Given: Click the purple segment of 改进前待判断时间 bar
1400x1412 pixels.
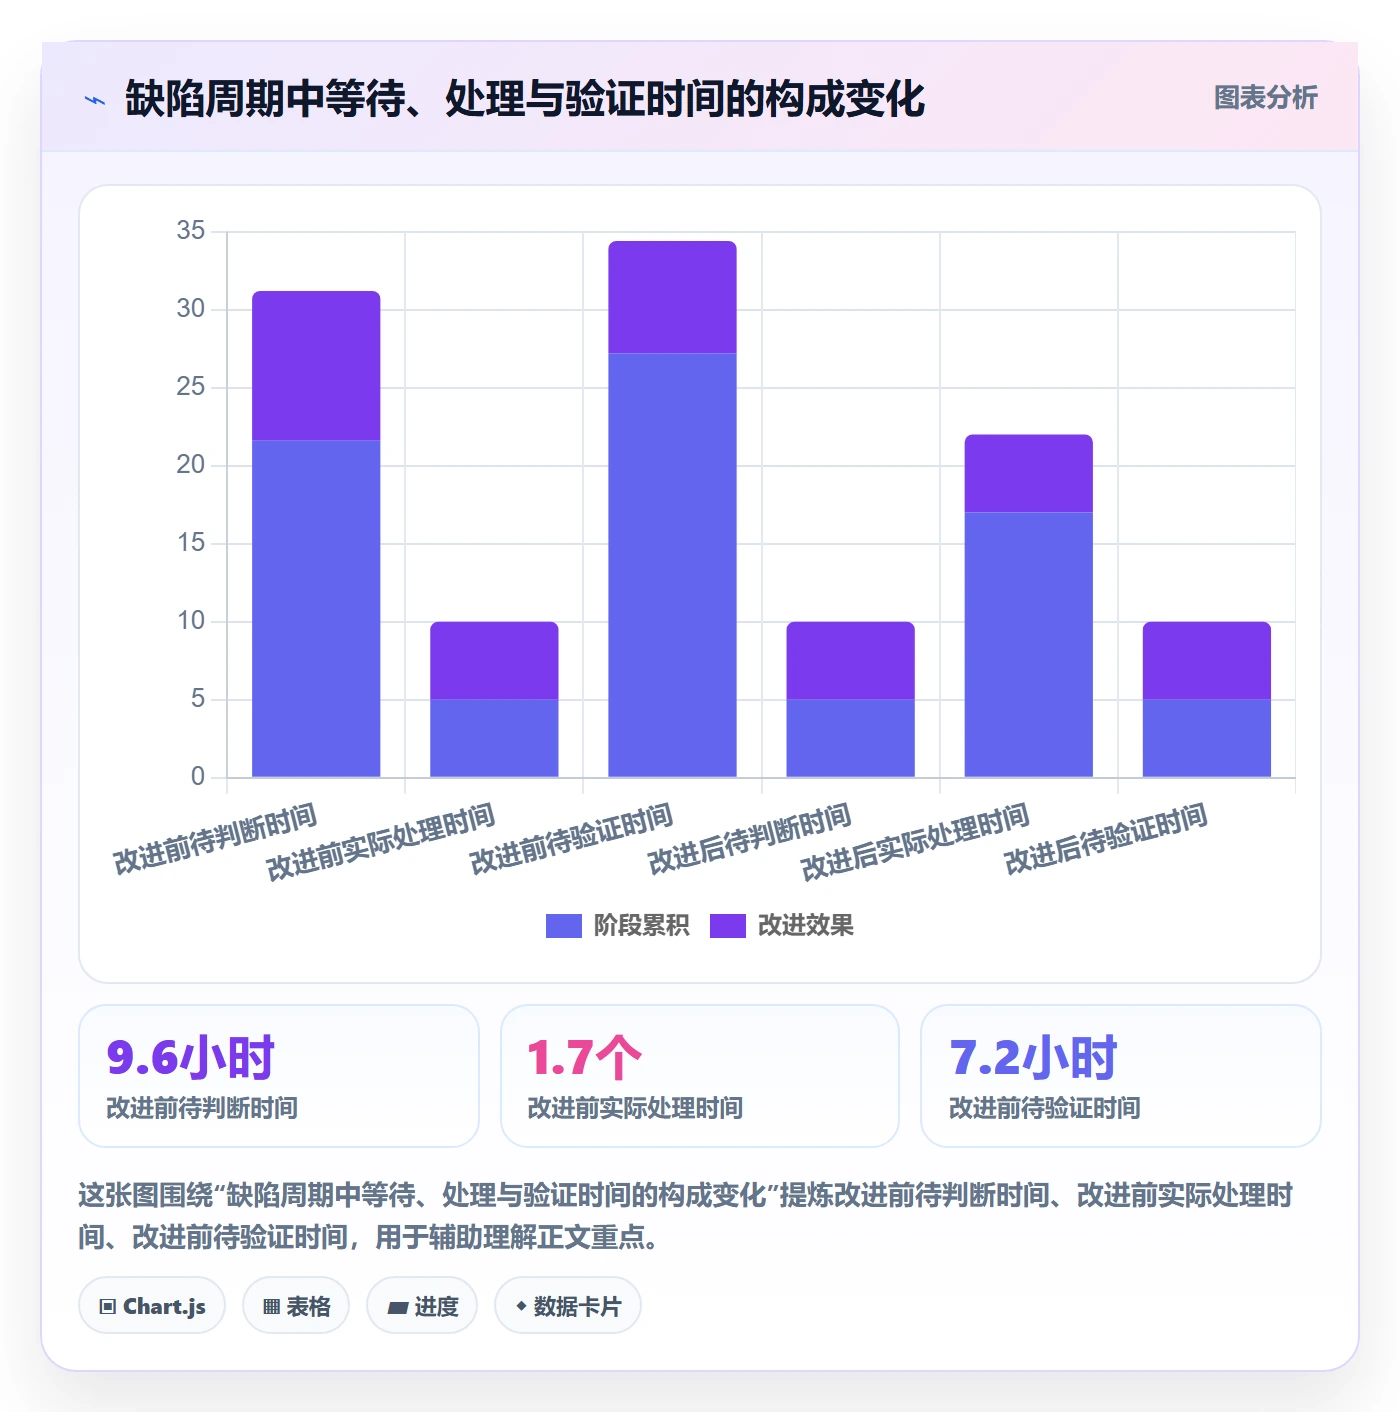Looking at the screenshot, I should pyautogui.click(x=316, y=366).
